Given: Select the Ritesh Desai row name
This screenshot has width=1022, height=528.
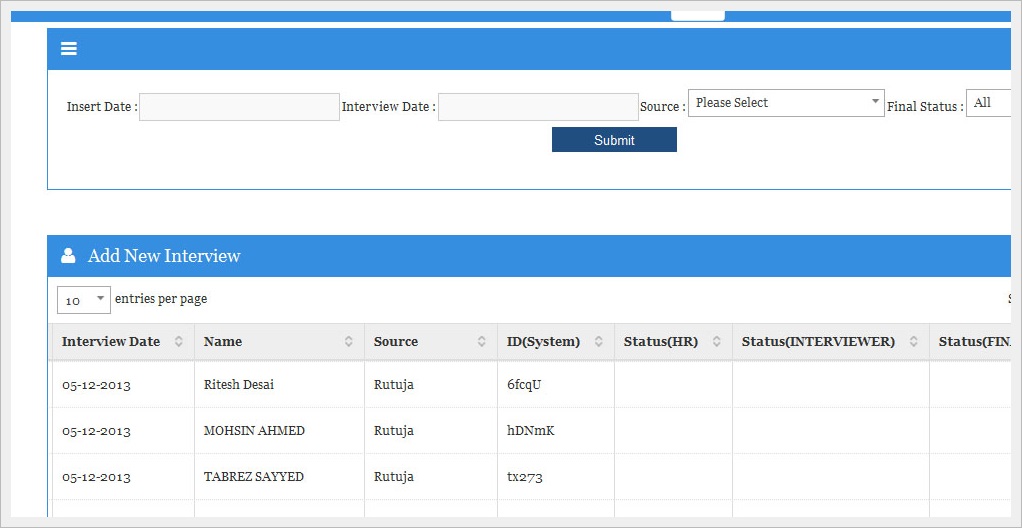Looking at the screenshot, I should click(238, 385).
